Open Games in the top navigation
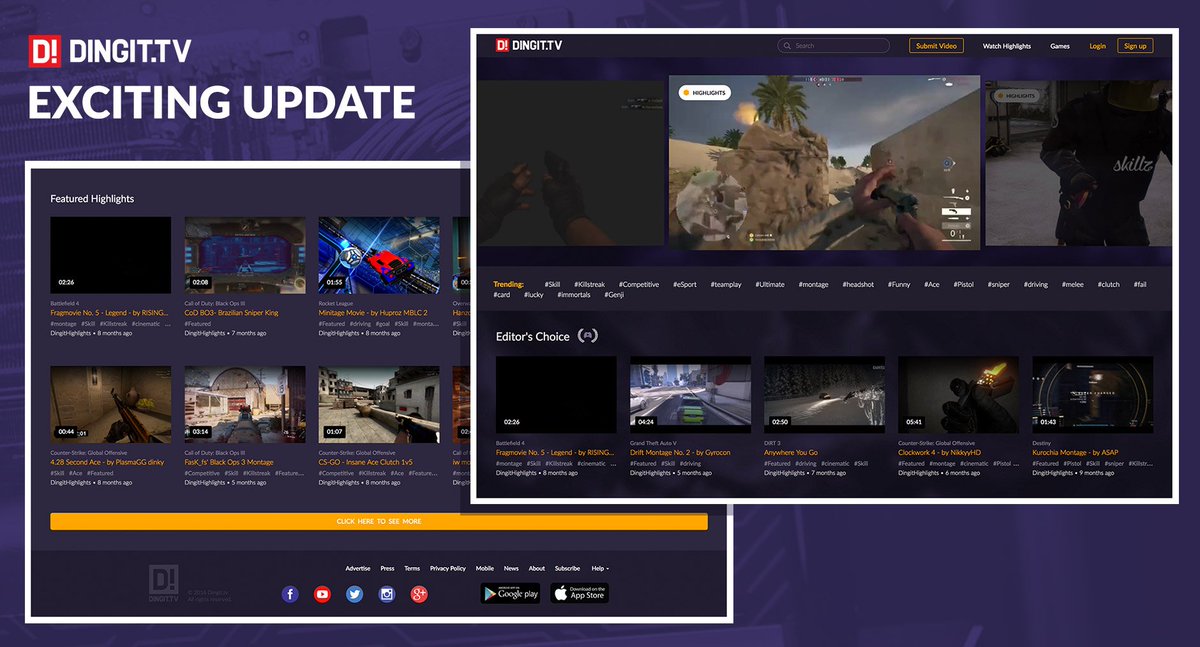1200x647 pixels. tap(1060, 46)
